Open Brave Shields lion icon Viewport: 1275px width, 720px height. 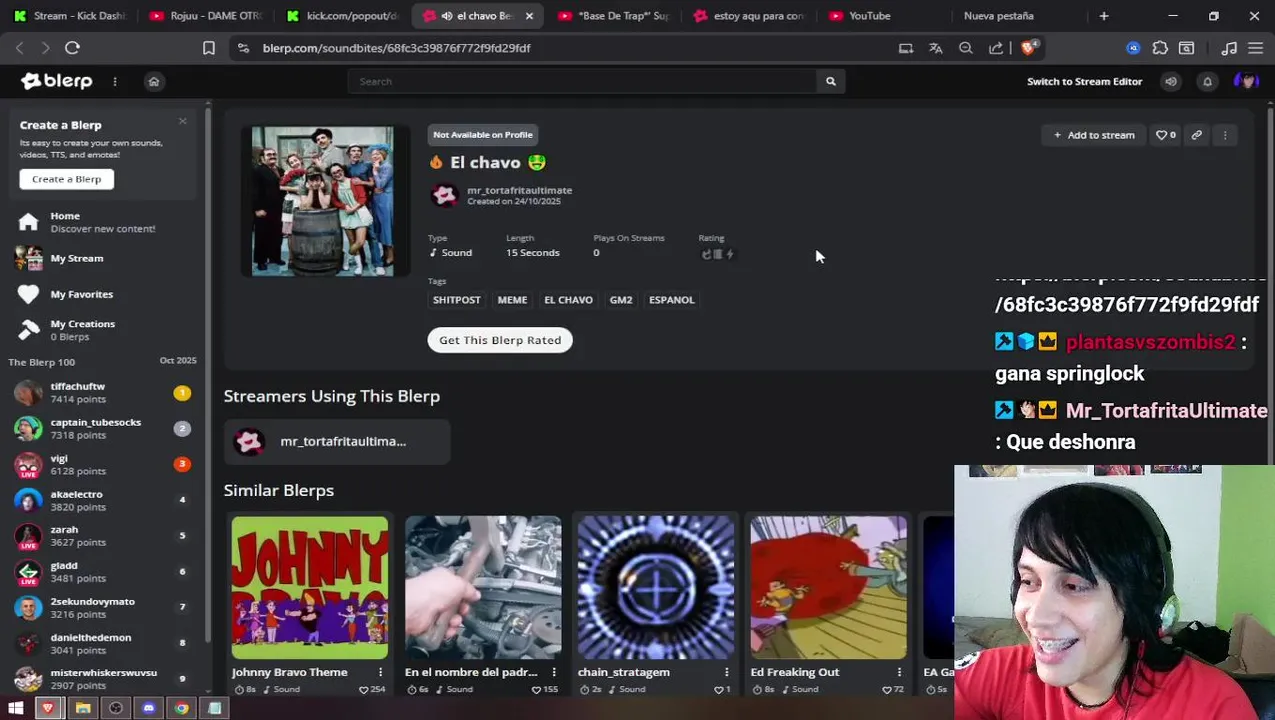tap(1029, 47)
